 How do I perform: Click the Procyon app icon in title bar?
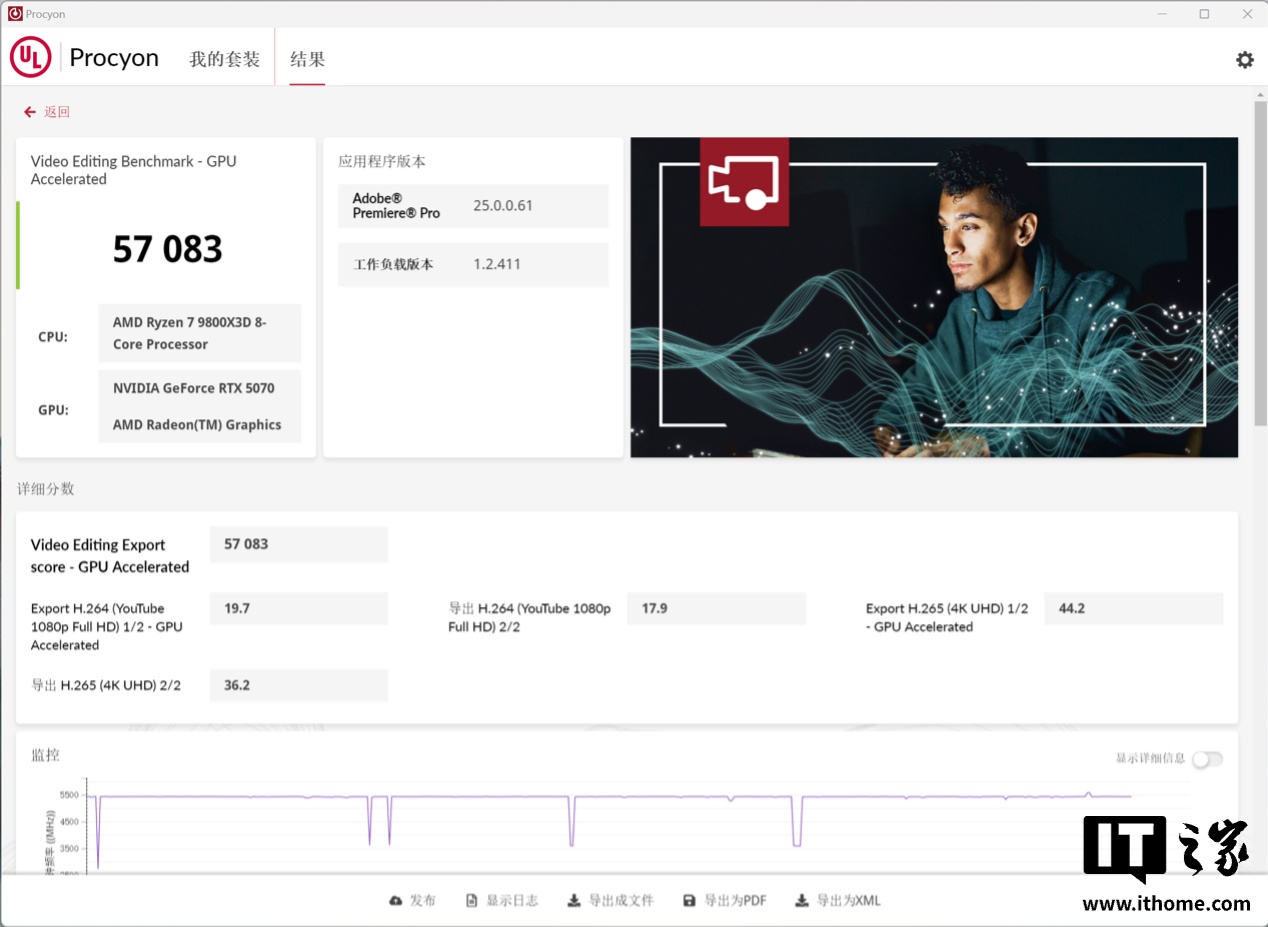[x=14, y=14]
